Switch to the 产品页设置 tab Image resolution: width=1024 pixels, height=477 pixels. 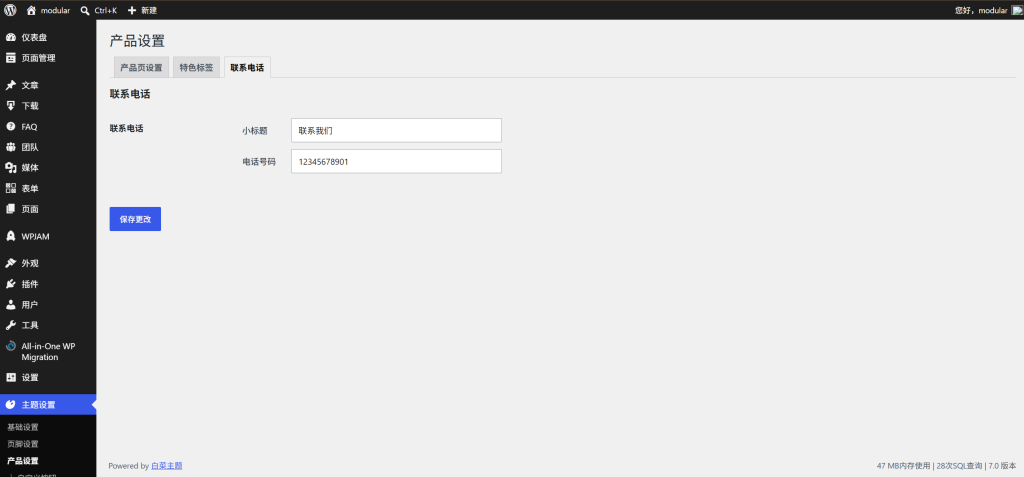tap(141, 67)
